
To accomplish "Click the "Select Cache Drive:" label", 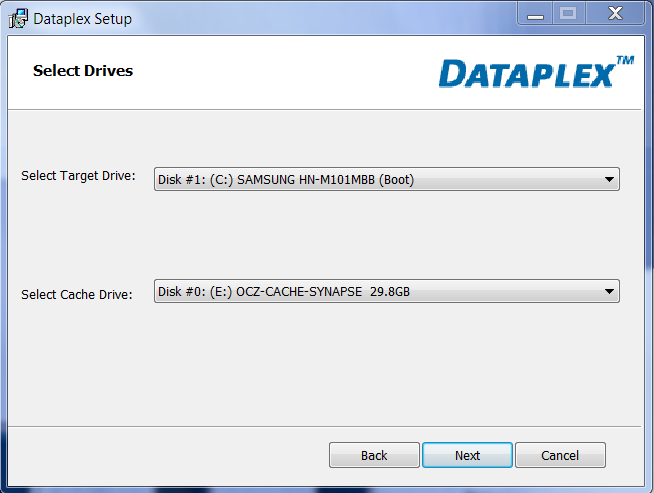I will (77, 294).
